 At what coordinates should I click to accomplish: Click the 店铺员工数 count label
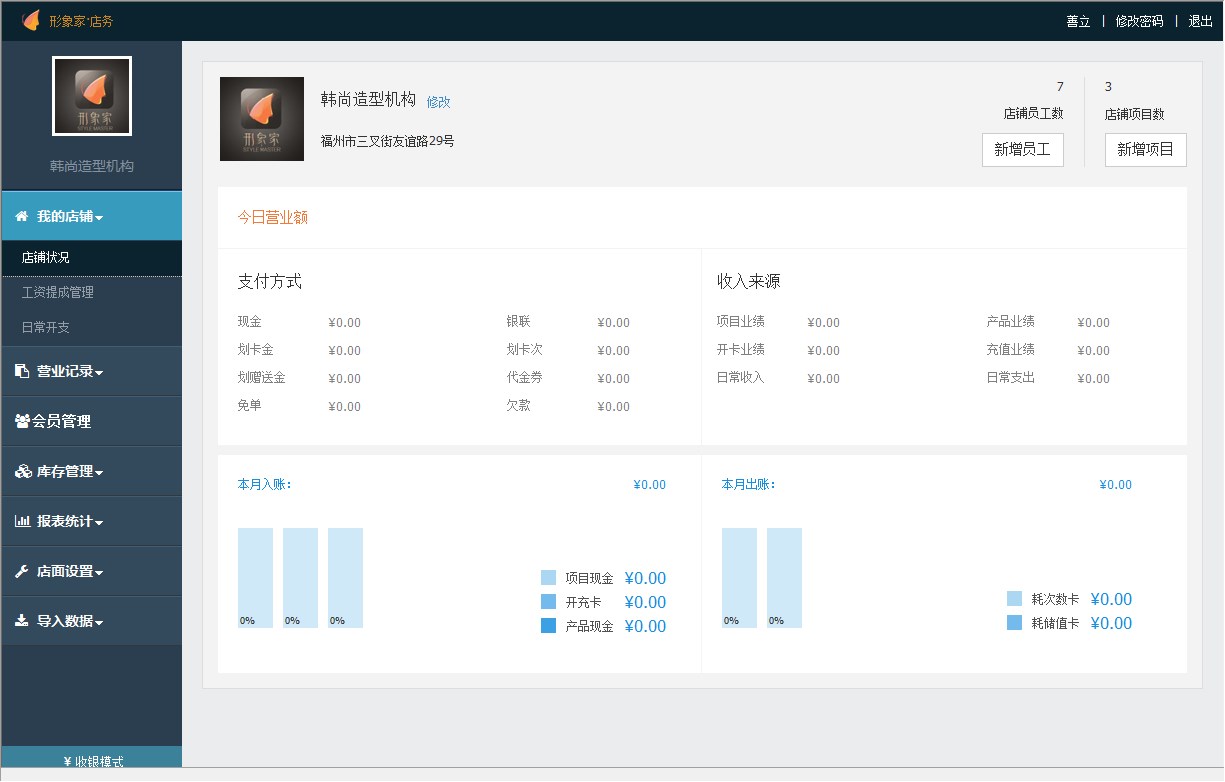click(1033, 114)
